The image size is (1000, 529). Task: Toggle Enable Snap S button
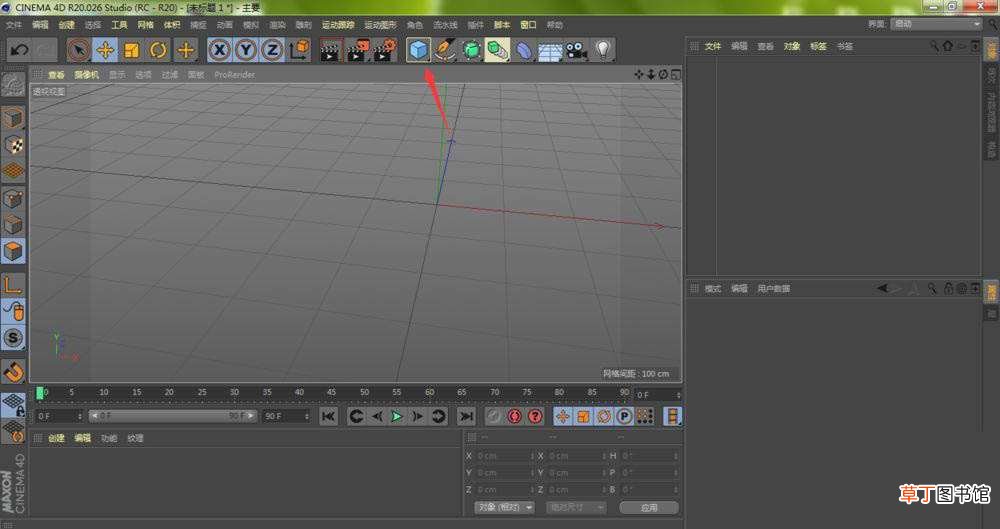click(x=13, y=338)
